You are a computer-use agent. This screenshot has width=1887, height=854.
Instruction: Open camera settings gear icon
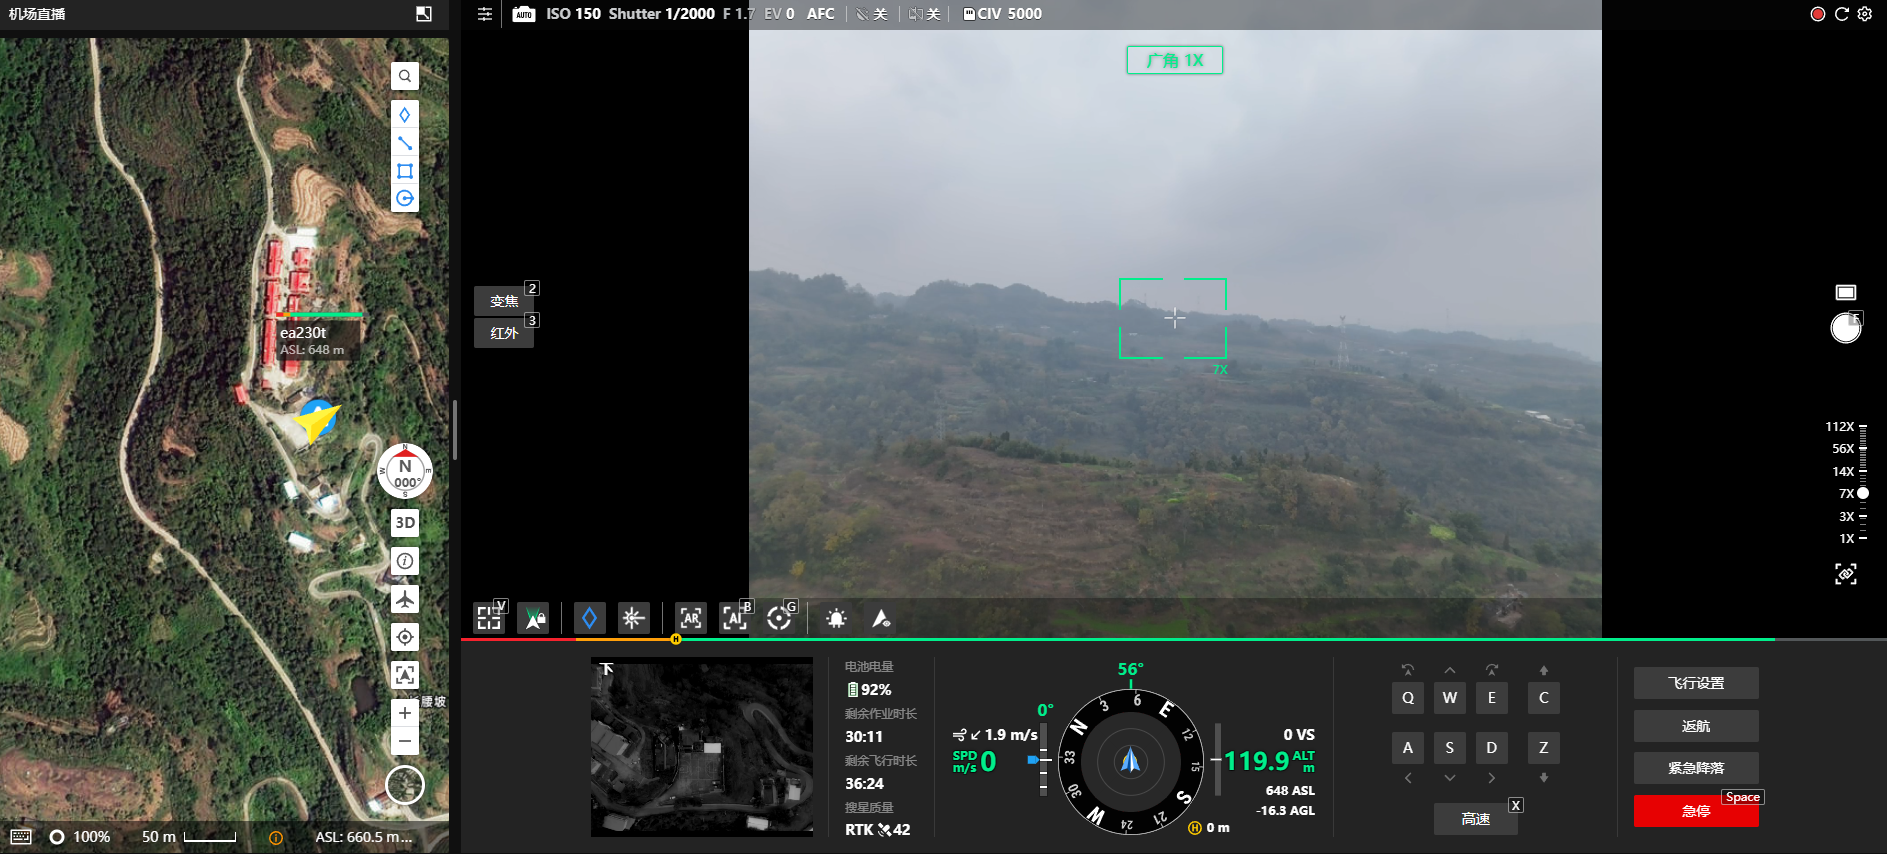pos(1865,14)
